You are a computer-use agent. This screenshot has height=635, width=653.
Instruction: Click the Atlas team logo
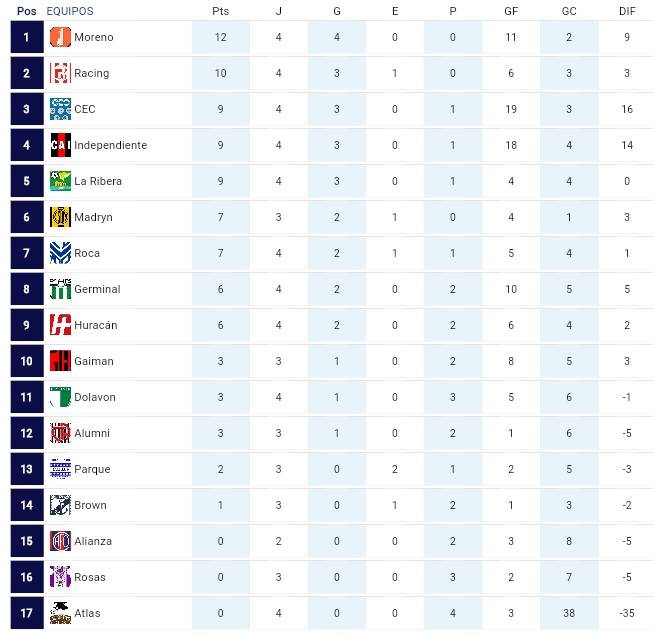[x=60, y=613]
